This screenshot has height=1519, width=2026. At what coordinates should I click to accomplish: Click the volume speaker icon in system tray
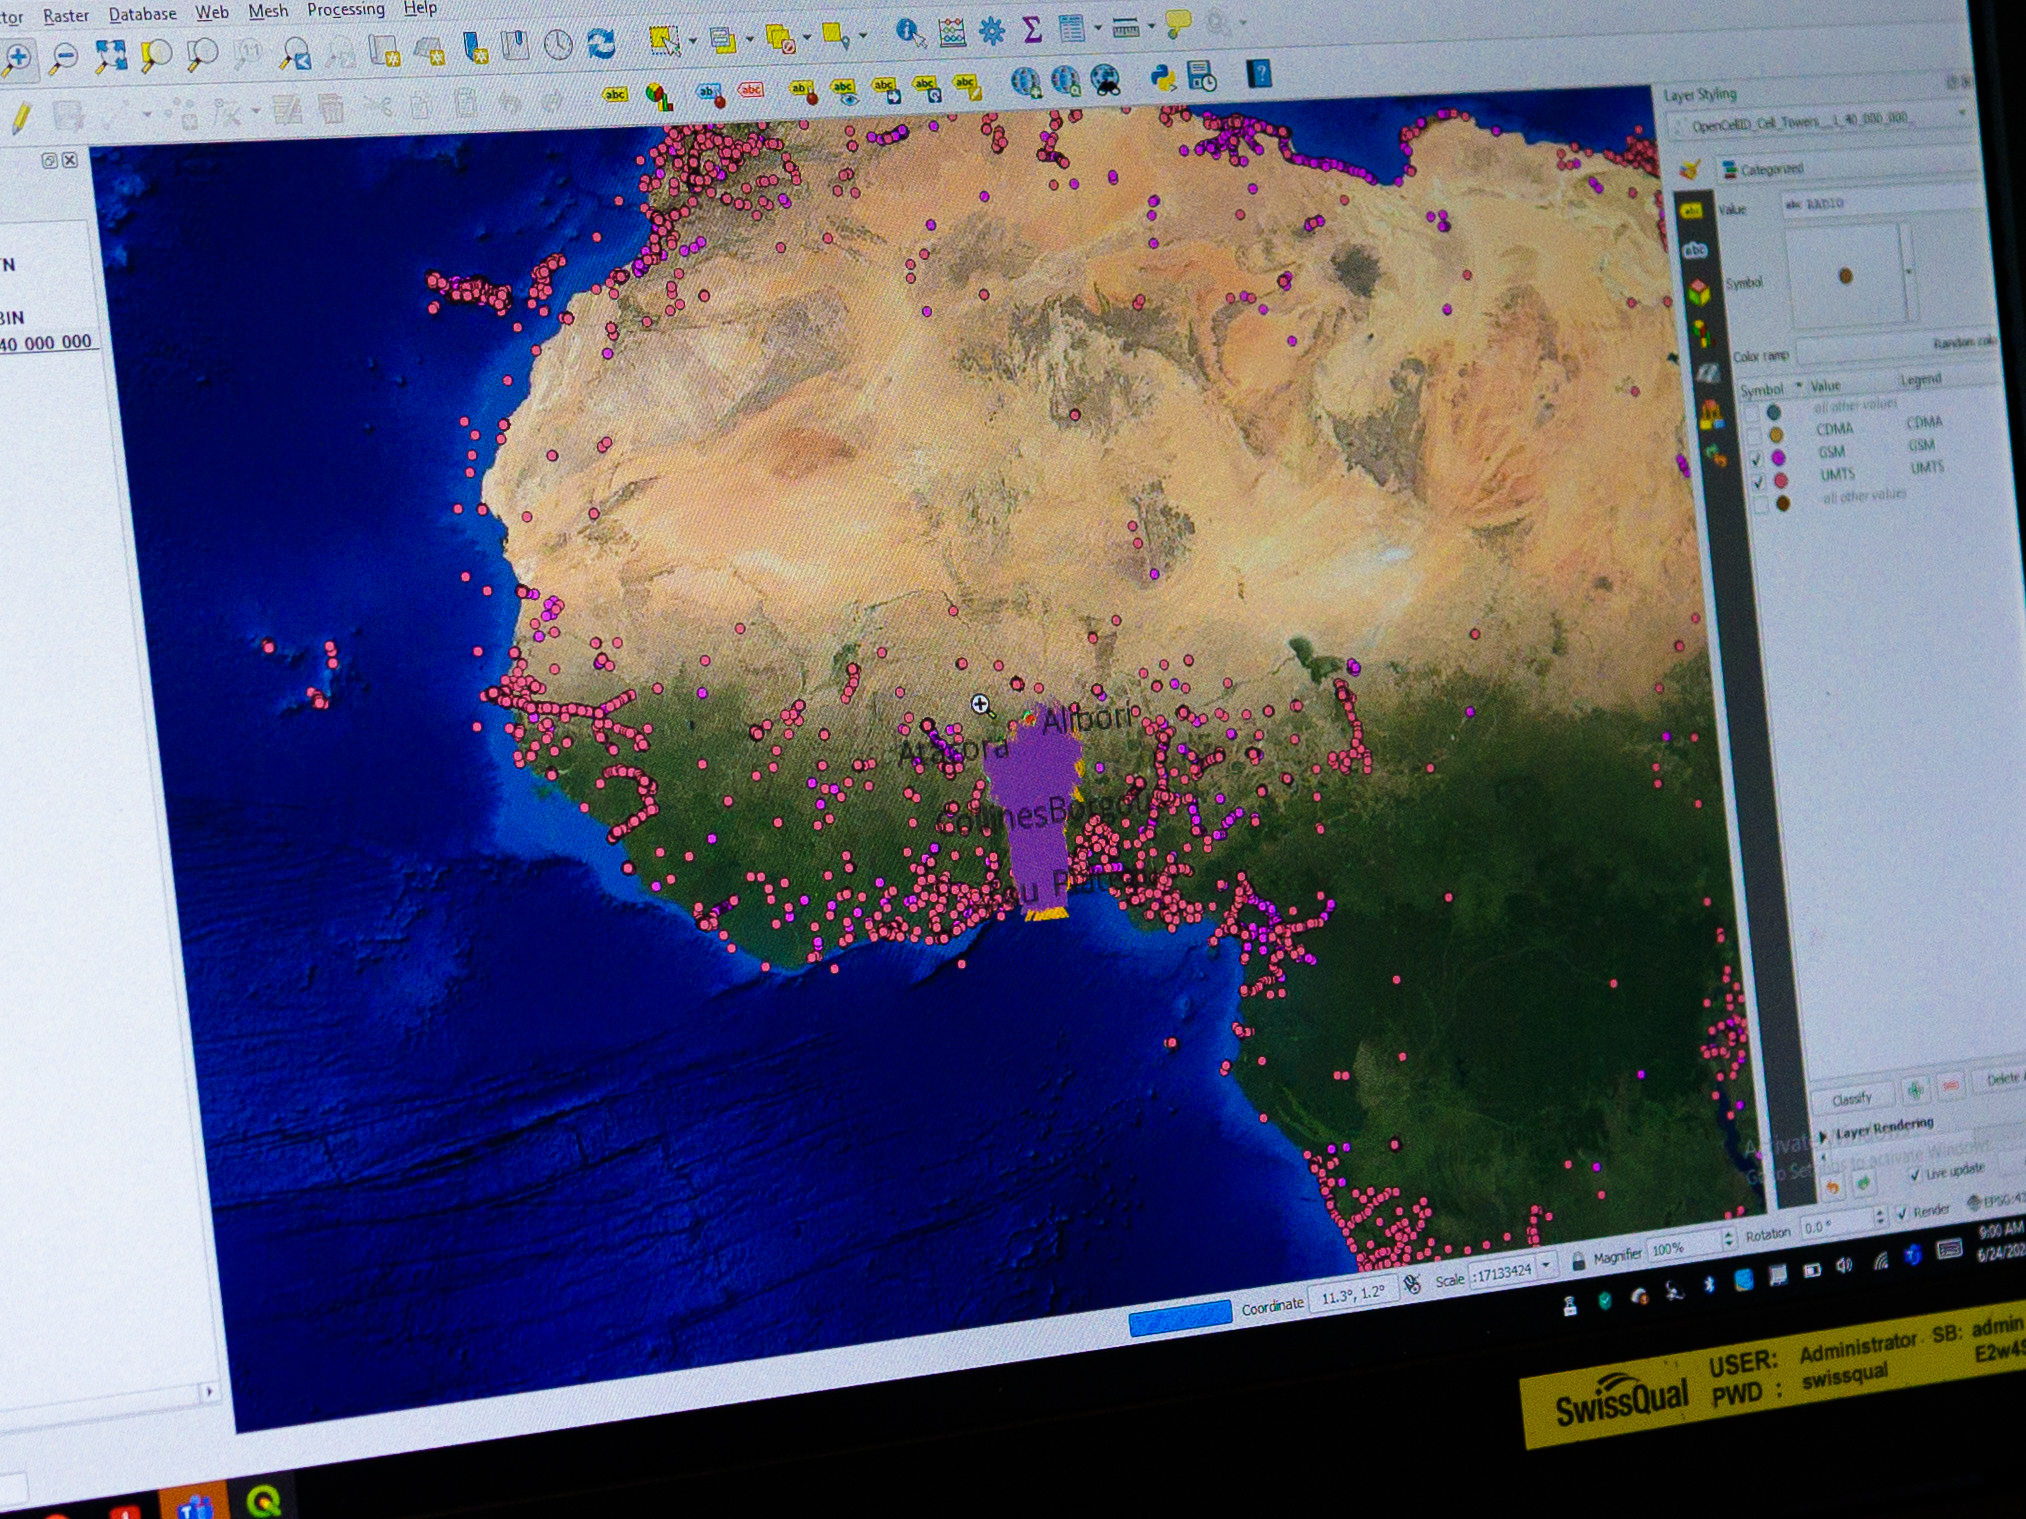coord(1844,1266)
